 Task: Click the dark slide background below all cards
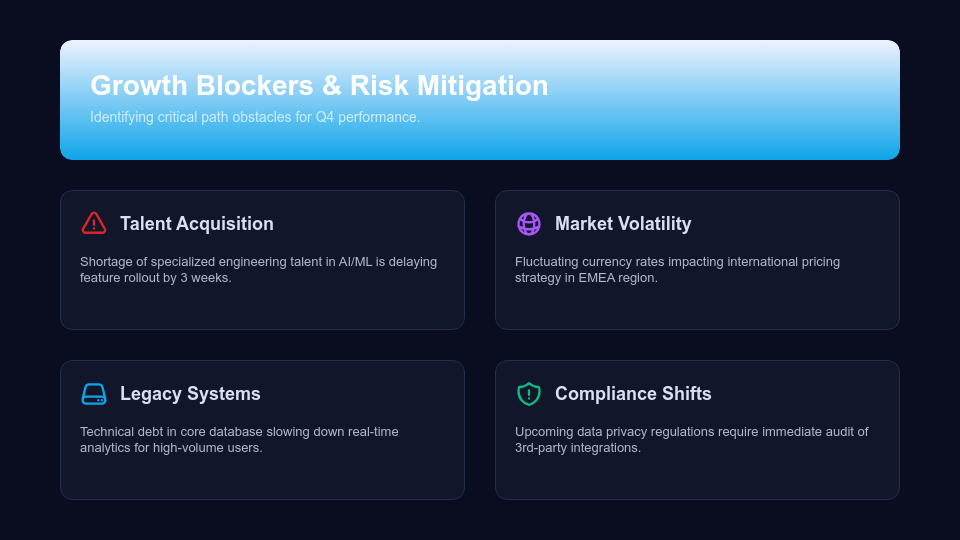click(480, 521)
